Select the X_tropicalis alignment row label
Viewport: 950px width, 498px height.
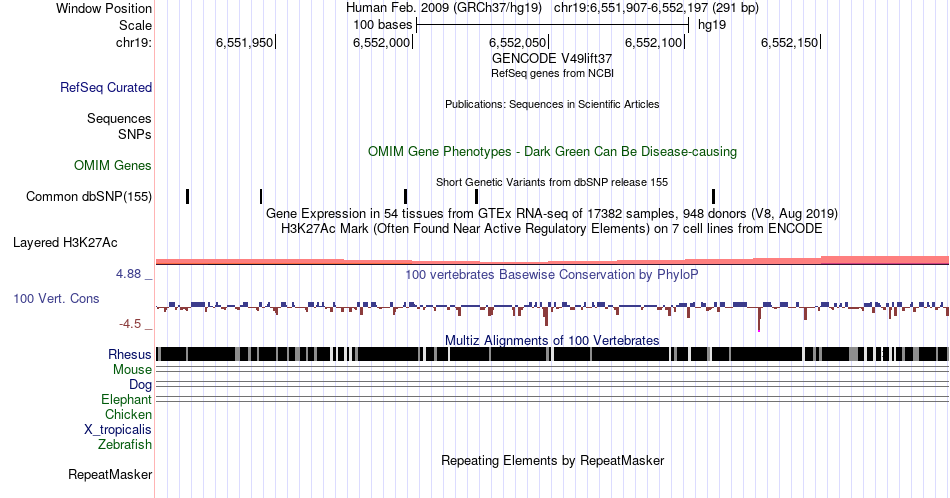[118, 430]
